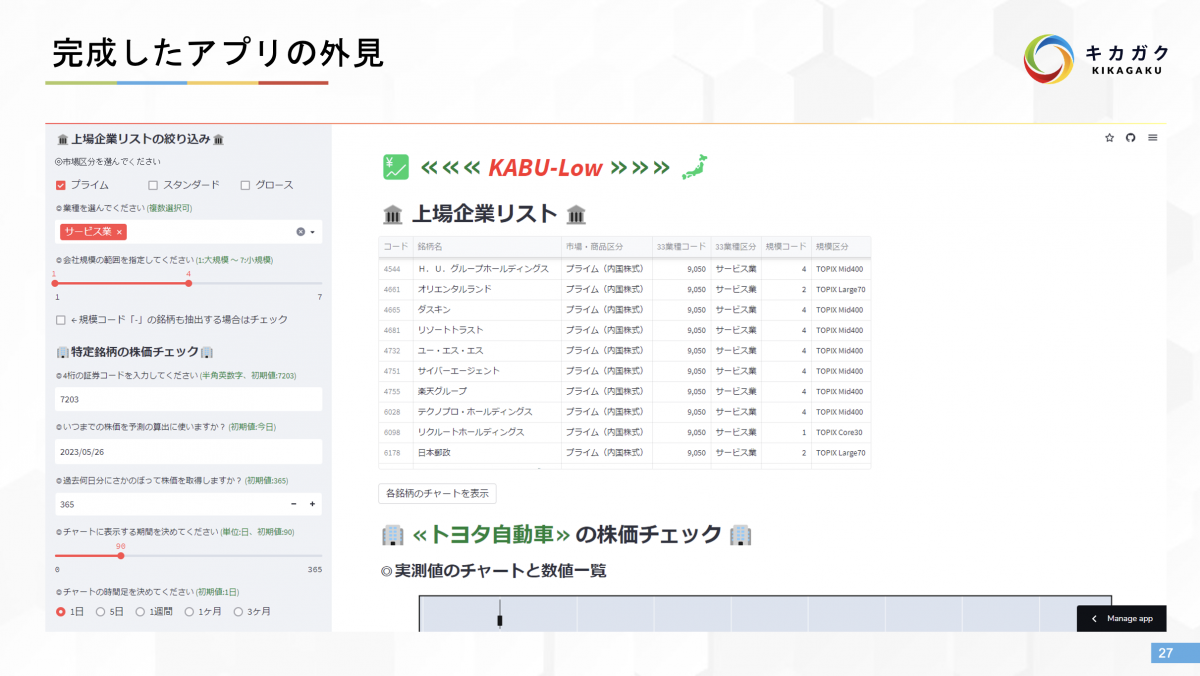1200x676 pixels.
Task: Remove the サービス業 tag
Action: [x=120, y=232]
